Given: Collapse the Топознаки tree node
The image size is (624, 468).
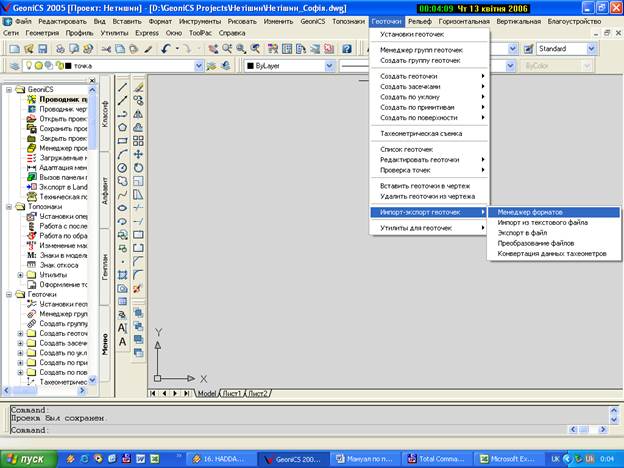Looking at the screenshot, I should point(9,207).
